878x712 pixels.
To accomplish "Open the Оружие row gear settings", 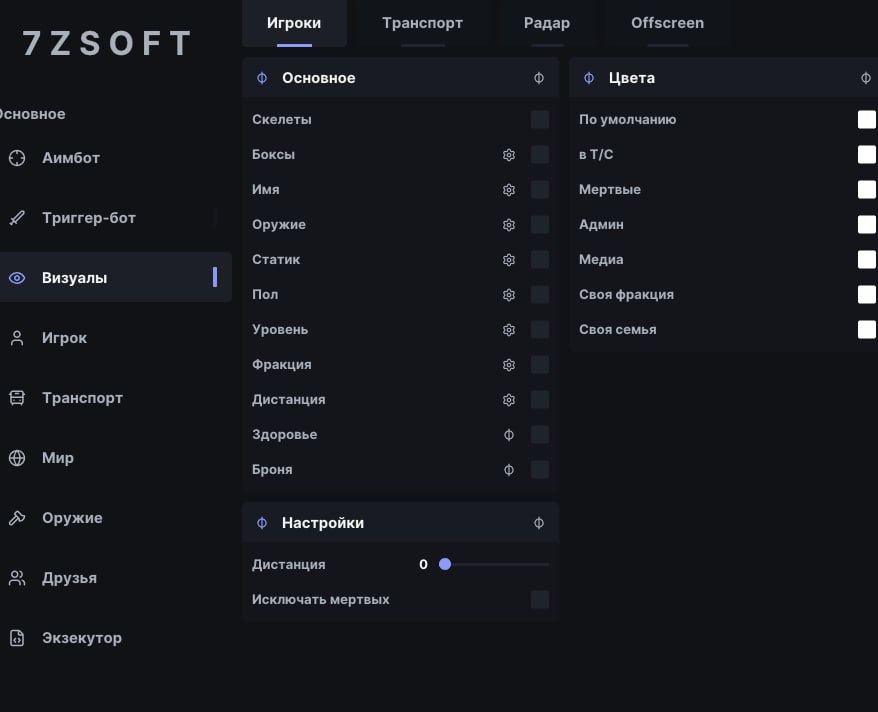I will coord(508,224).
